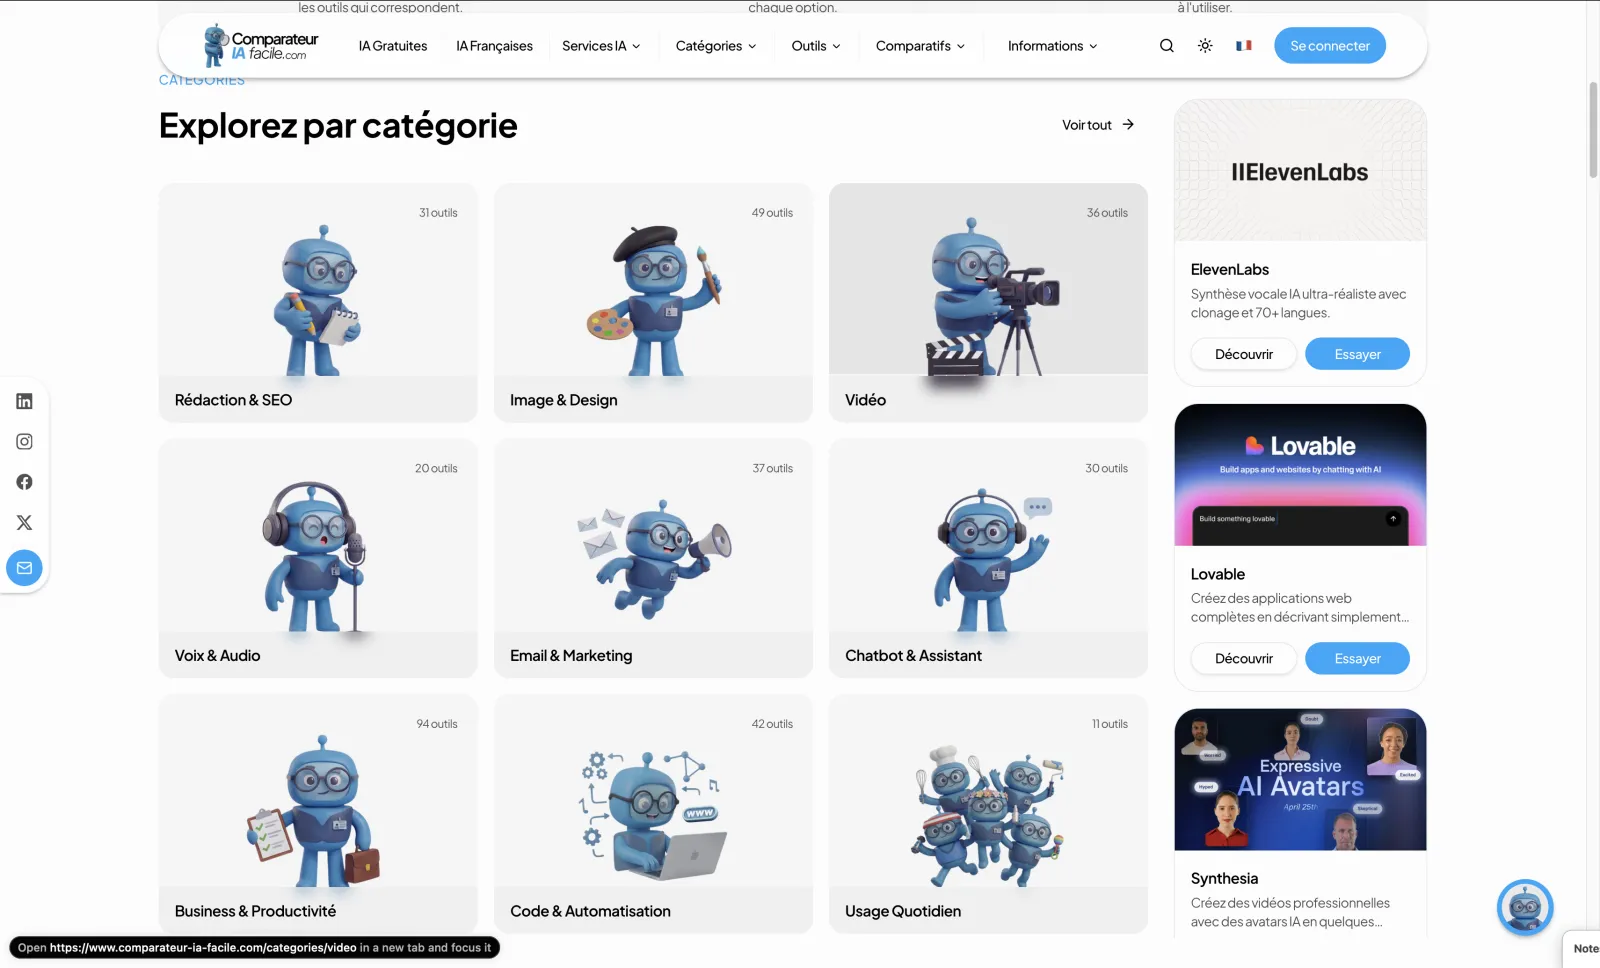The height and width of the screenshot is (968, 1600).
Task: Click the Voir tout link
Action: coord(1097,125)
